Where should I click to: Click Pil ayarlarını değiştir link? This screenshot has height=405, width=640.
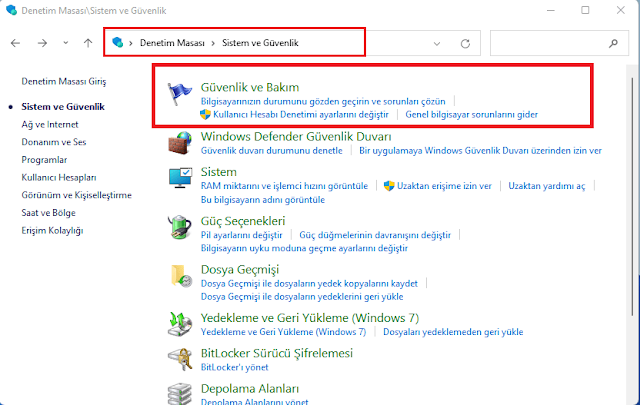click(241, 235)
